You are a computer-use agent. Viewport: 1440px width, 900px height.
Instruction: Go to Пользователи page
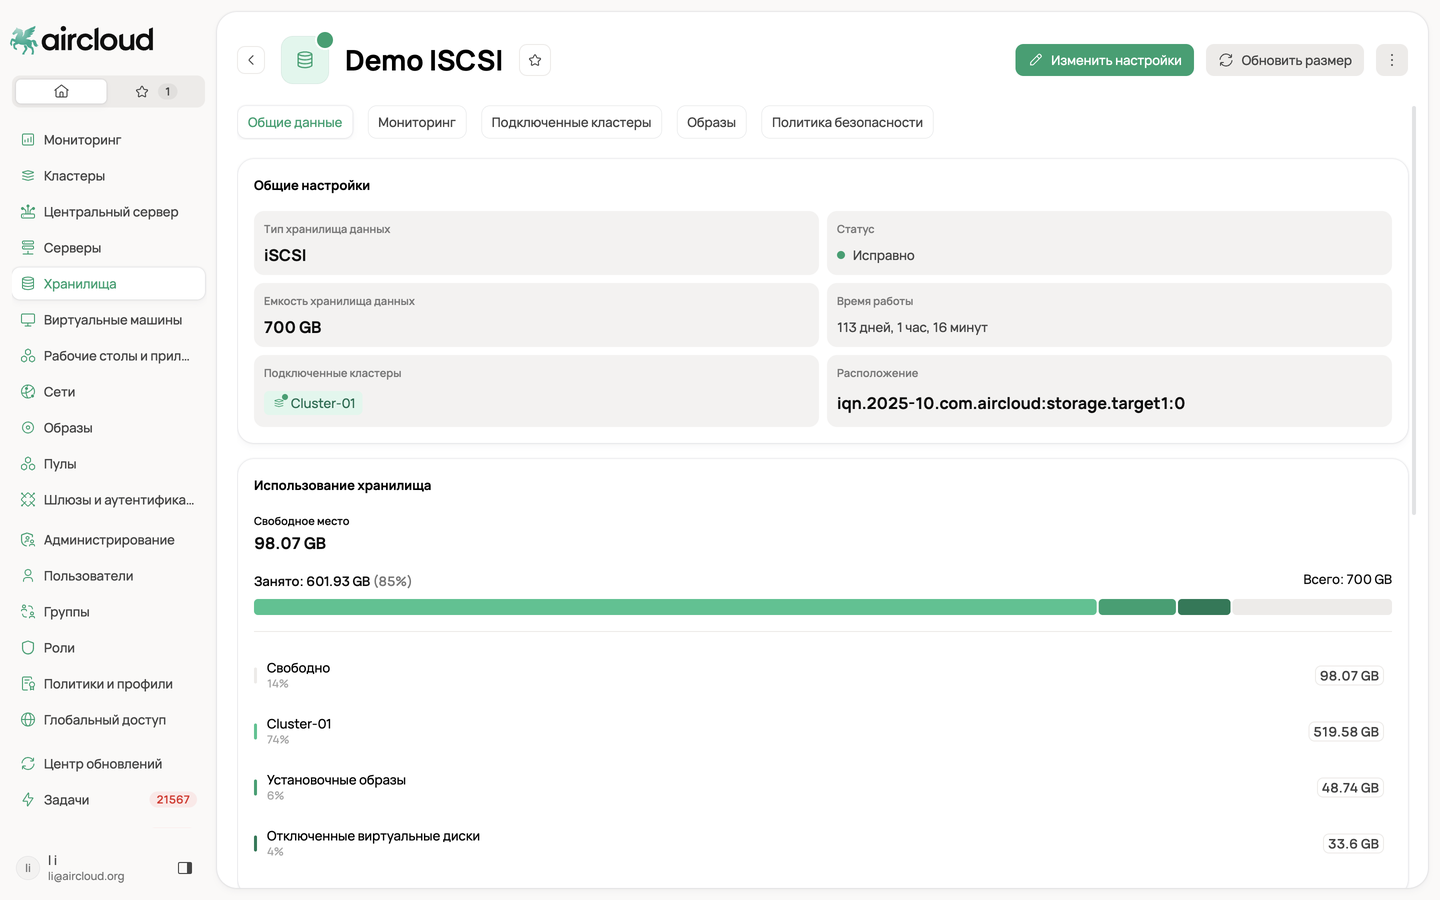point(108,576)
